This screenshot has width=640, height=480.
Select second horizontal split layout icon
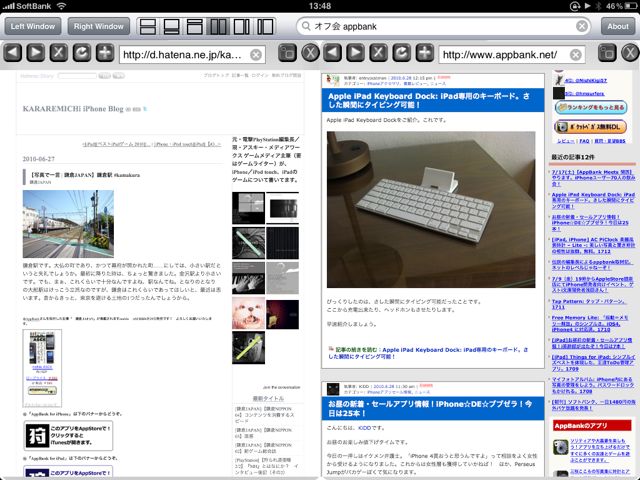[x=171, y=27]
